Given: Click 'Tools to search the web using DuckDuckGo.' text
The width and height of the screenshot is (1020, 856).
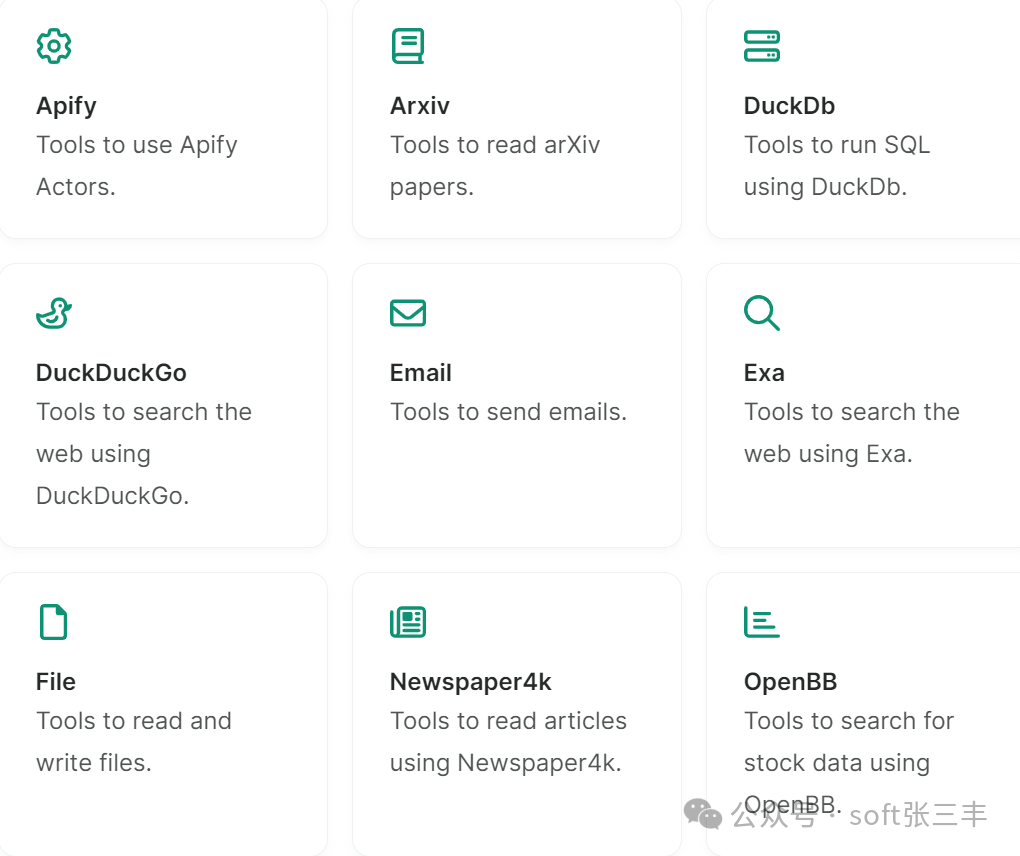Looking at the screenshot, I should (144, 453).
